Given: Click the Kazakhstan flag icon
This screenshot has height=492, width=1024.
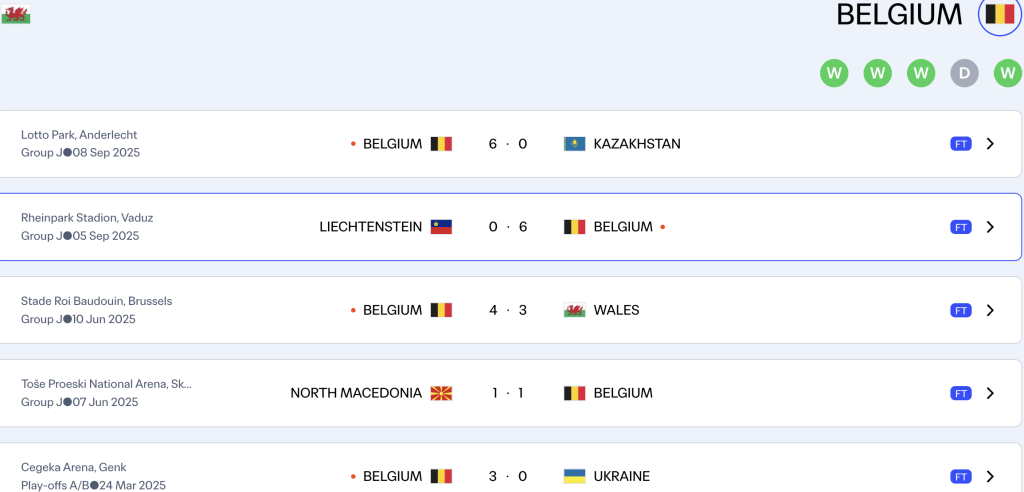Looking at the screenshot, I should point(574,144).
